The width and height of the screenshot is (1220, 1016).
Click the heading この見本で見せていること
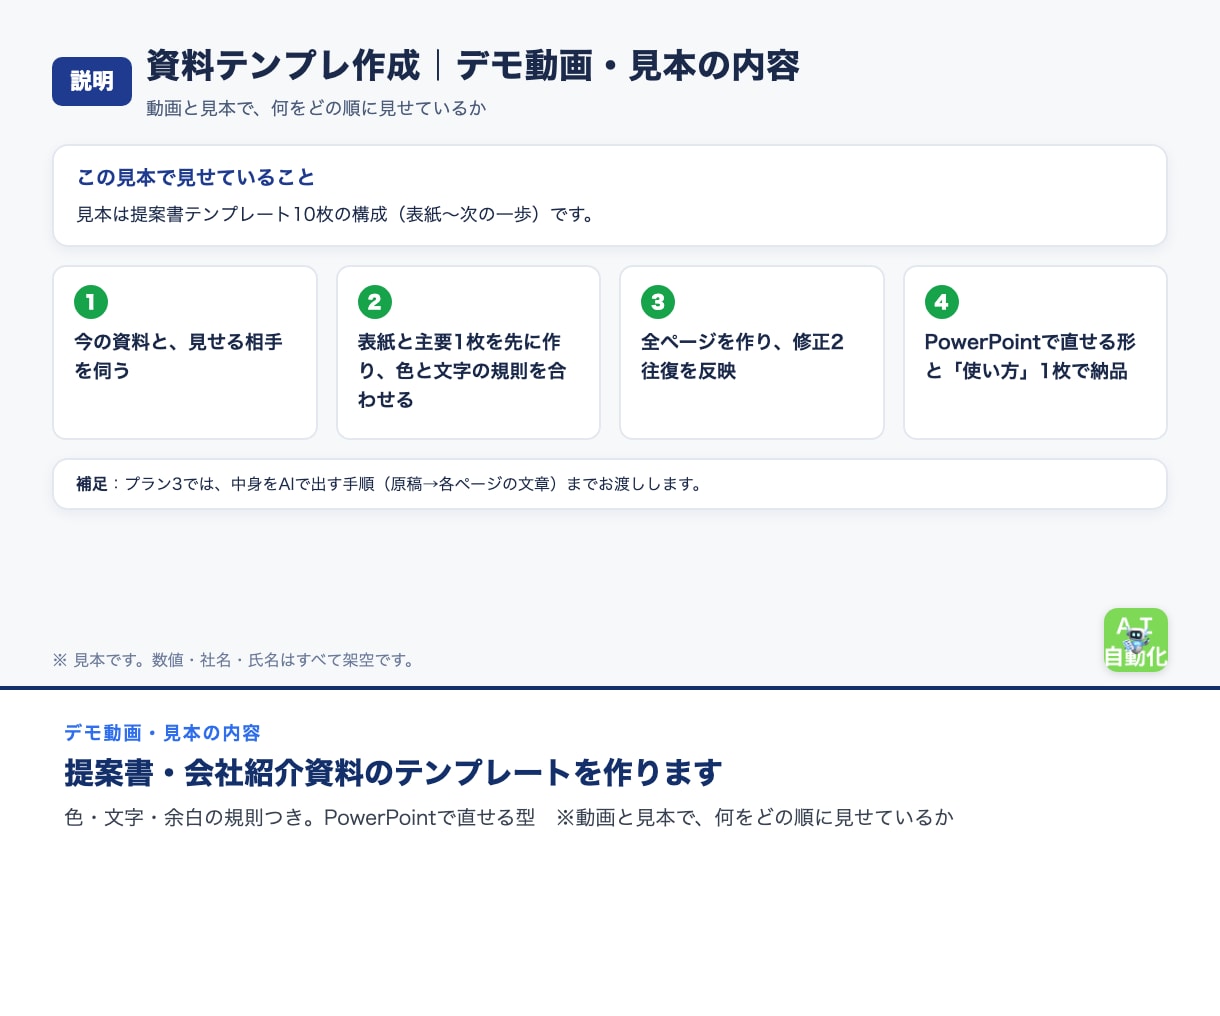click(x=196, y=177)
